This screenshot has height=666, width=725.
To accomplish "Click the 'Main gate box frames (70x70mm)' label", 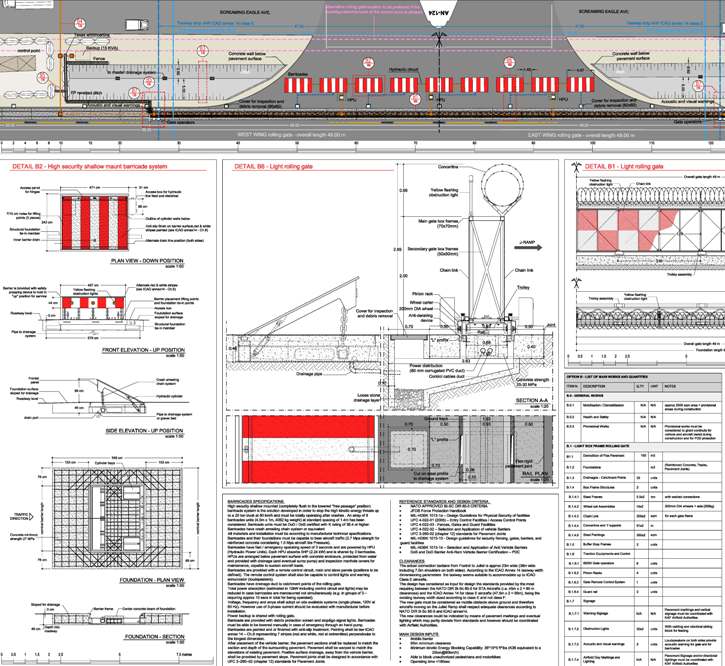I will pos(438,224).
